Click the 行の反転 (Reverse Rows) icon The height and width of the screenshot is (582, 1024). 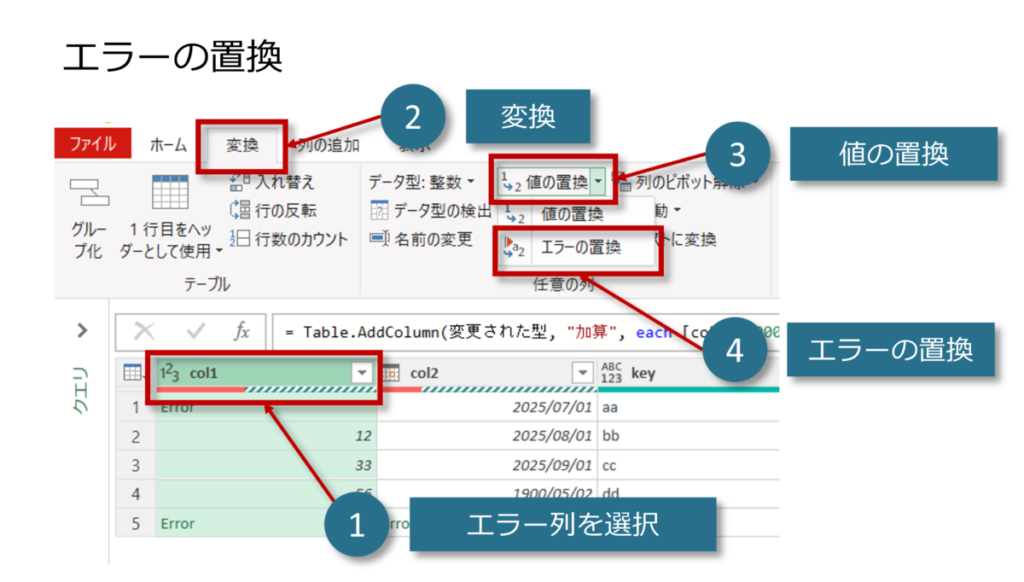coord(239,210)
